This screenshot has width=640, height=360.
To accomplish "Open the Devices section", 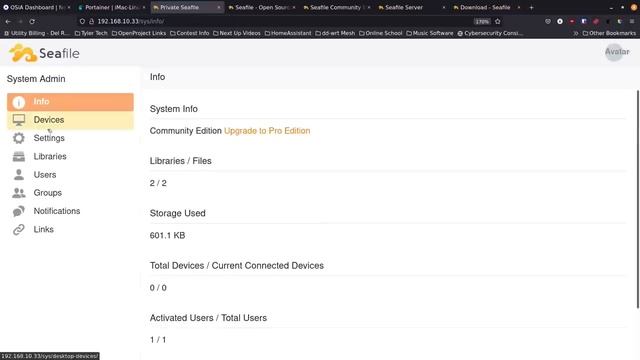I will point(70,120).
